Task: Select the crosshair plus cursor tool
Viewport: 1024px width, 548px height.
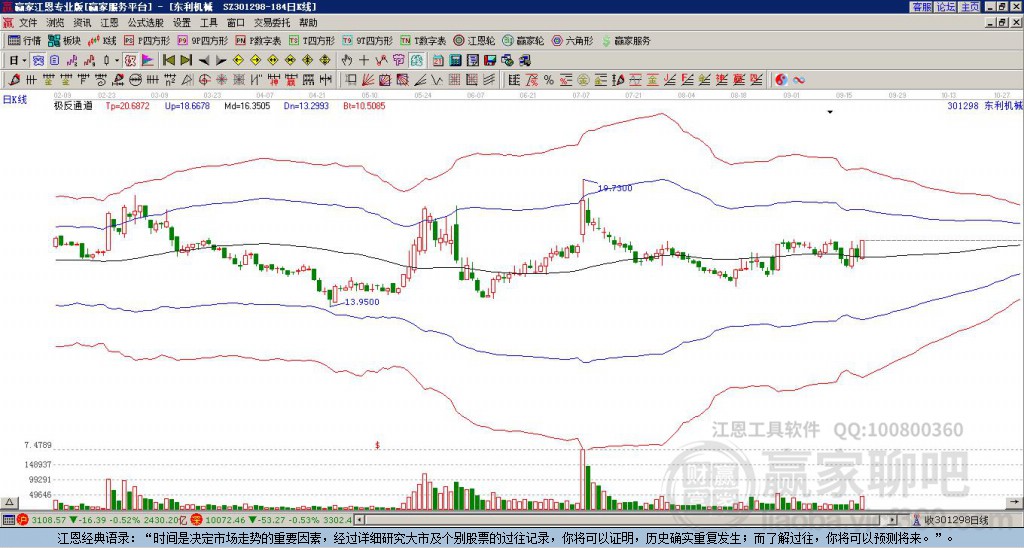Action: pos(364,61)
